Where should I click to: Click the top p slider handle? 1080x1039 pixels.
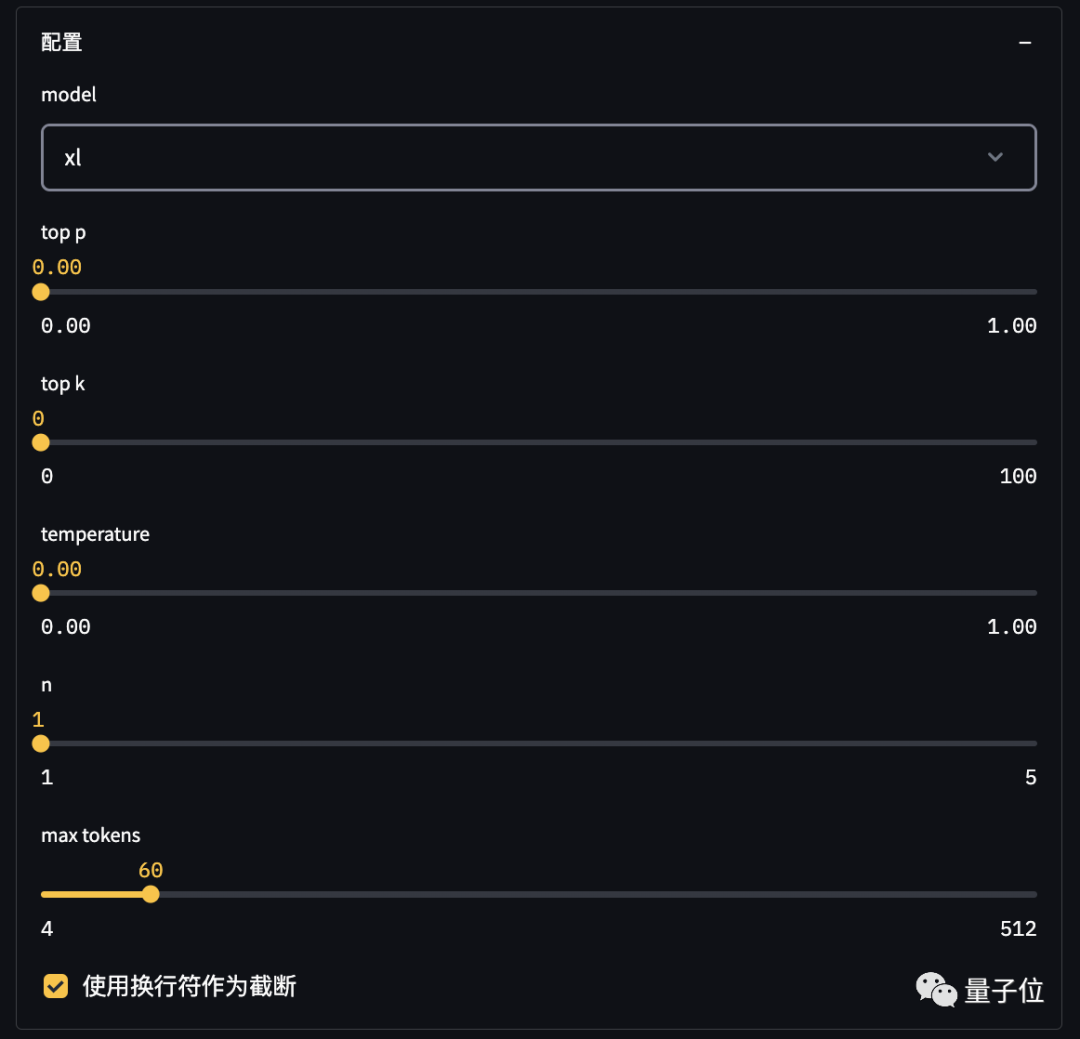pyautogui.click(x=41, y=292)
